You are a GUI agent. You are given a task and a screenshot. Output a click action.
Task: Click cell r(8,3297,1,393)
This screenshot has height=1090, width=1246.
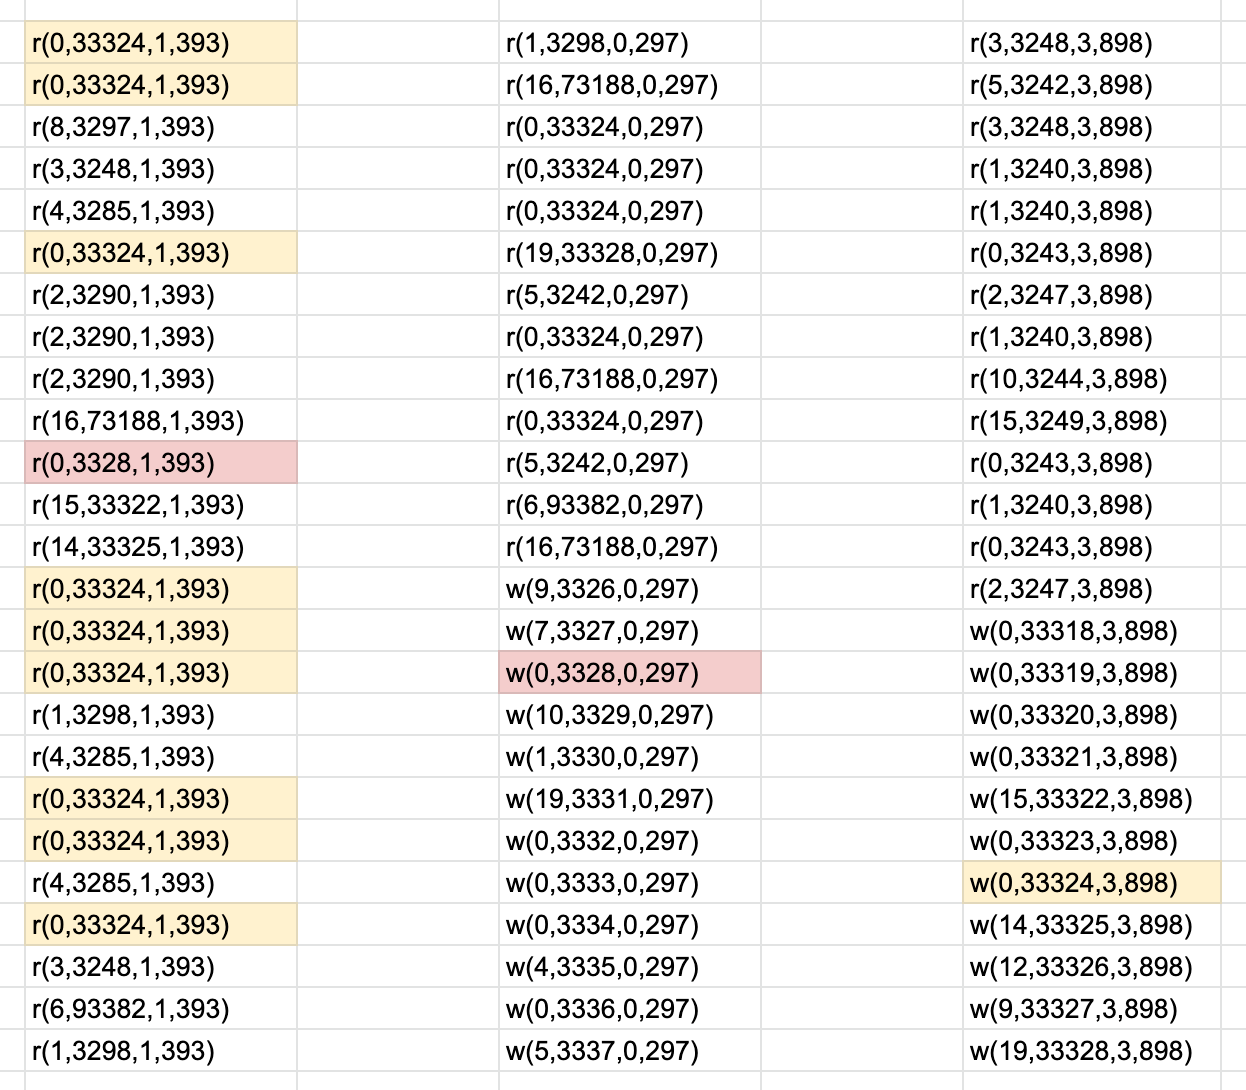pos(160,127)
